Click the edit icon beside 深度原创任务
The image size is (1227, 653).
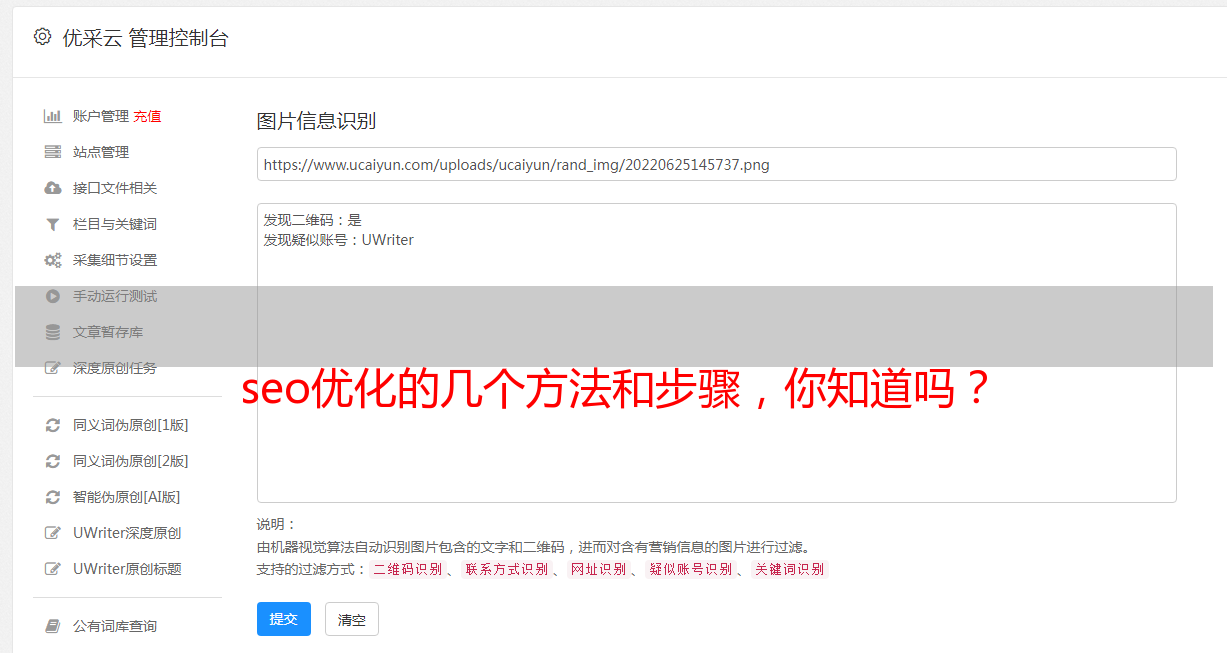tap(53, 368)
